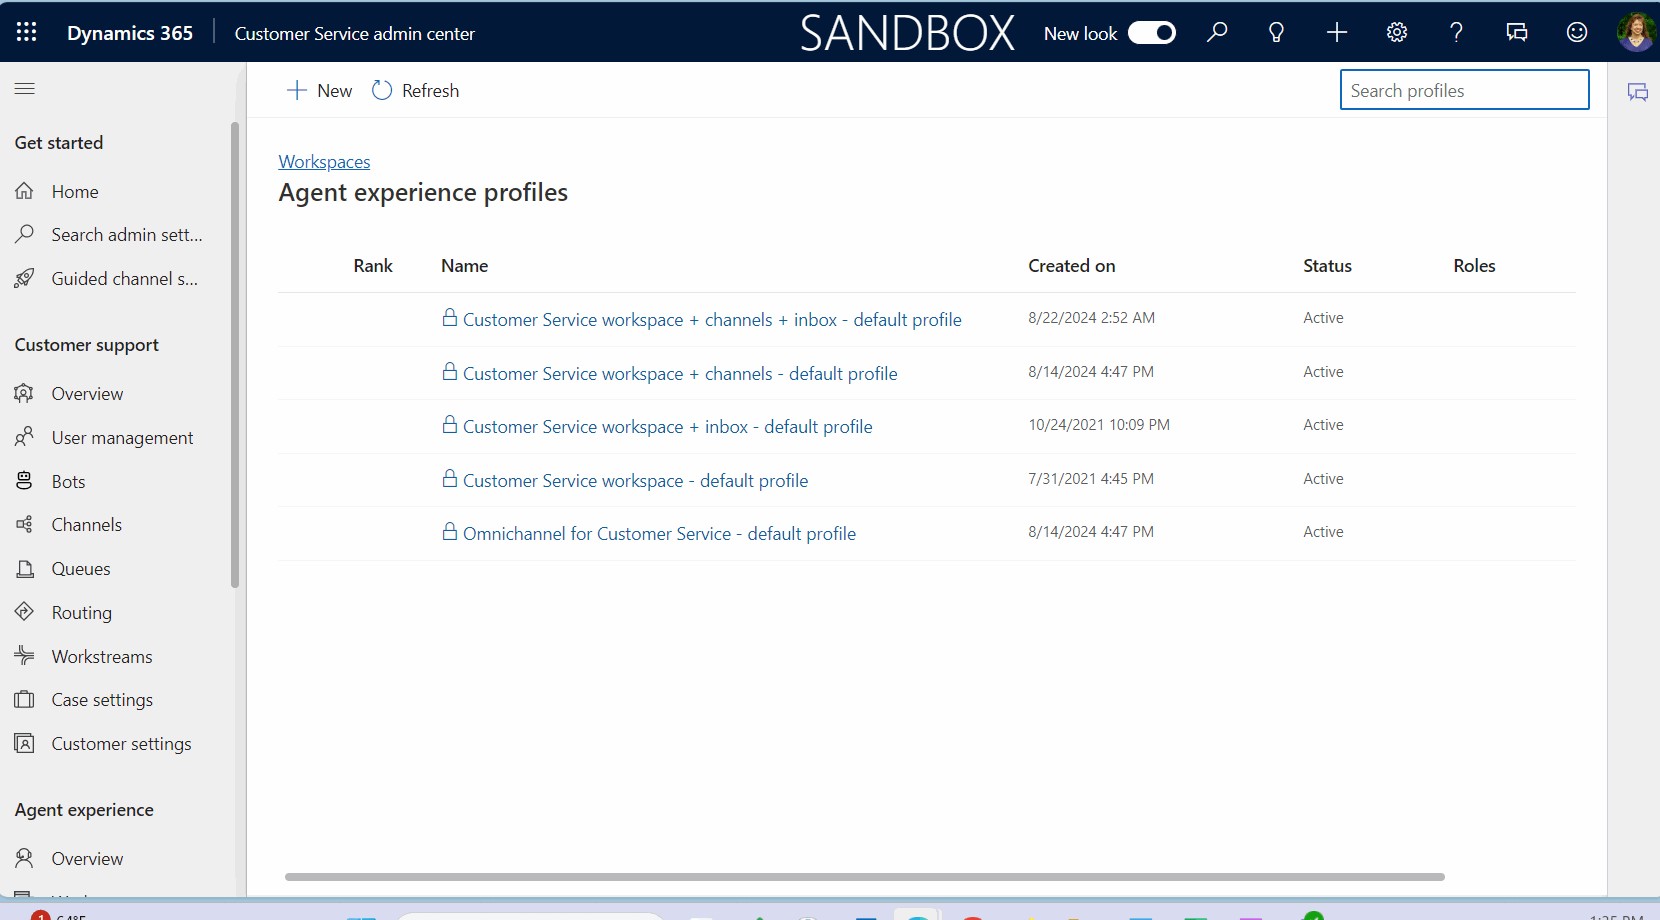Screen dimensions: 1660x920
Task: Go to Routing in the sidebar
Action: click(81, 613)
